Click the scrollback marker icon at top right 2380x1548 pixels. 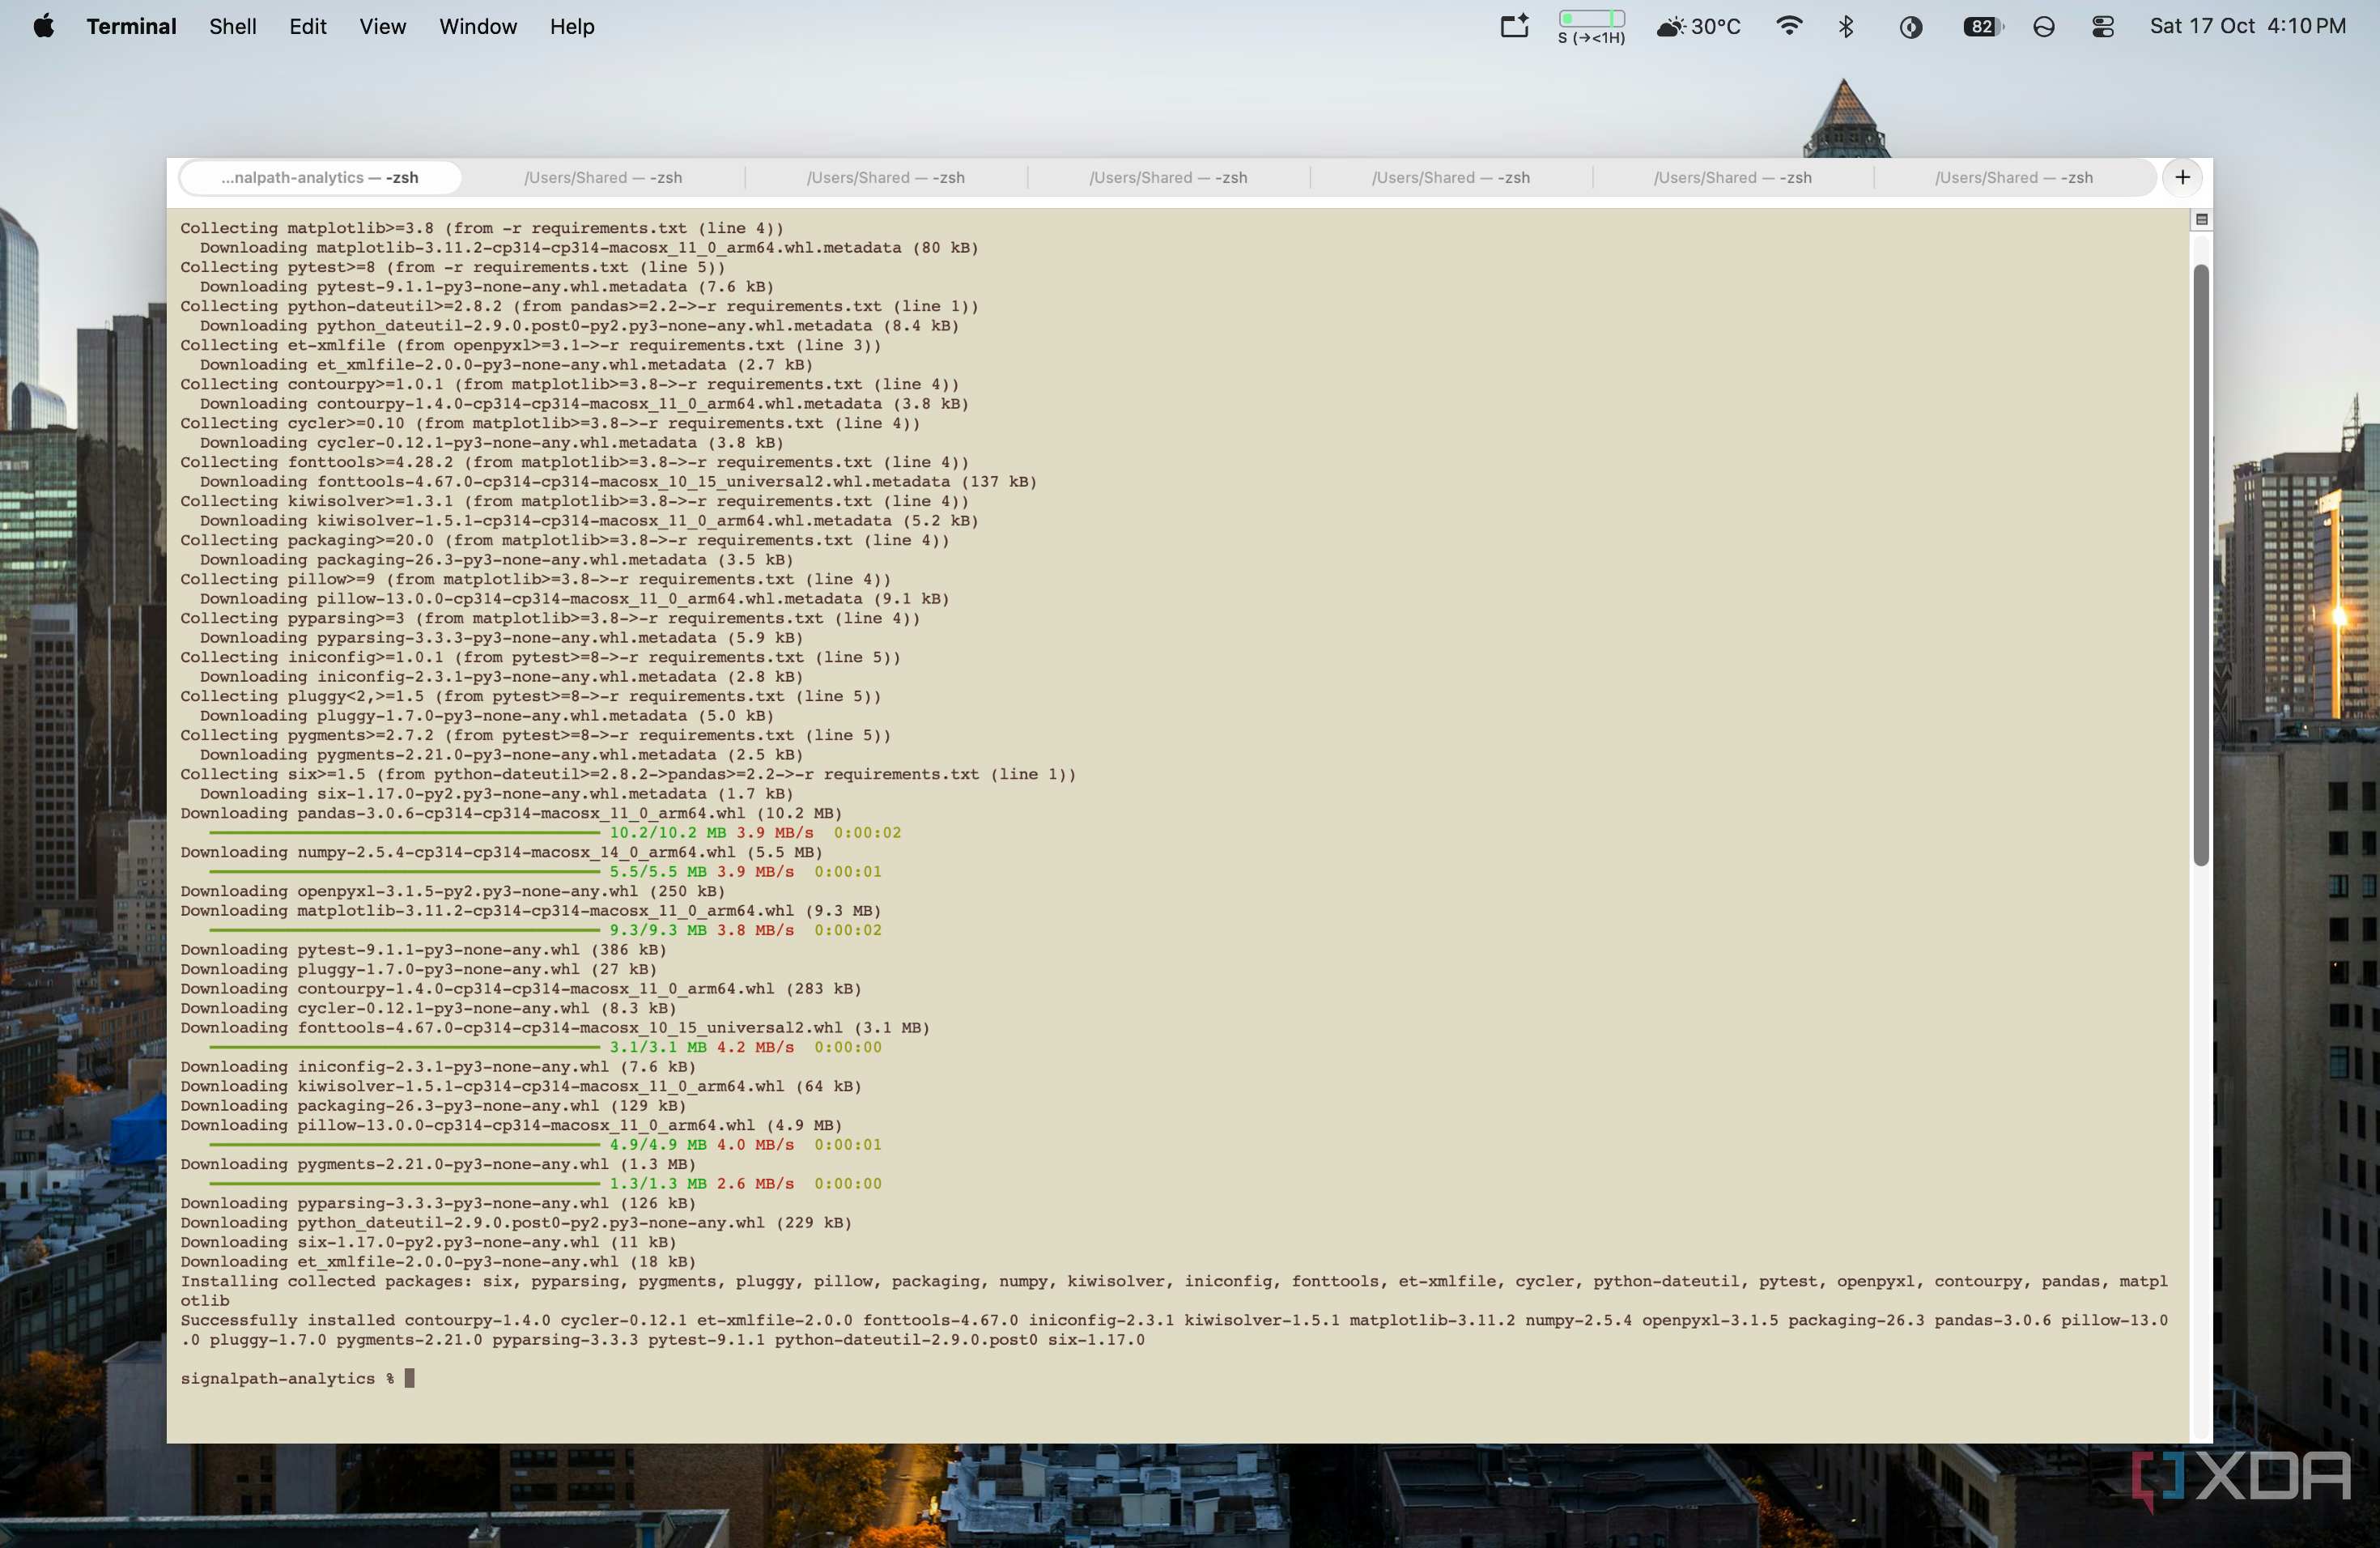pyautogui.click(x=2201, y=220)
